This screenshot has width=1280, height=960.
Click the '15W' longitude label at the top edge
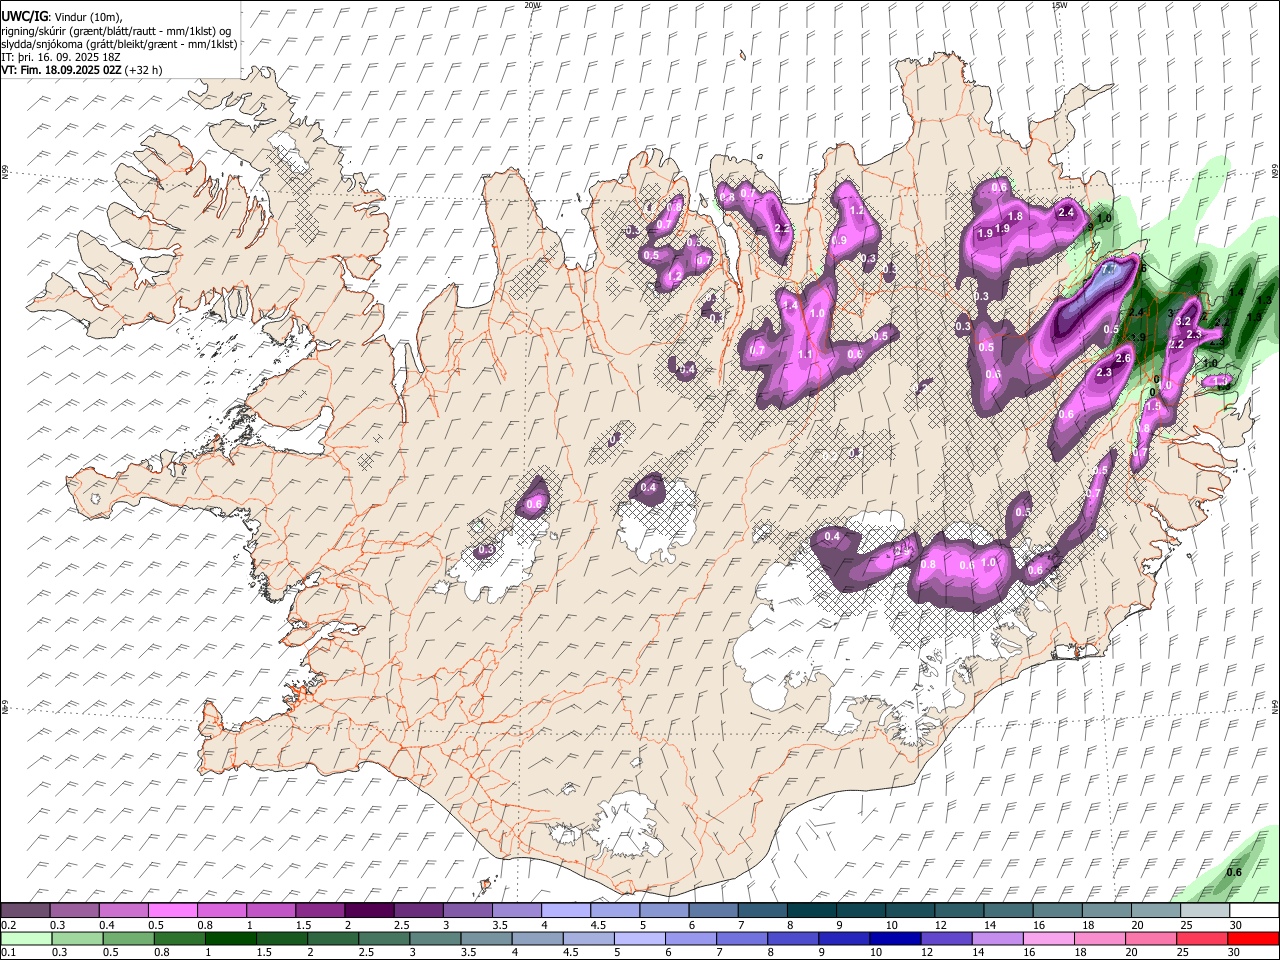[1059, 5]
